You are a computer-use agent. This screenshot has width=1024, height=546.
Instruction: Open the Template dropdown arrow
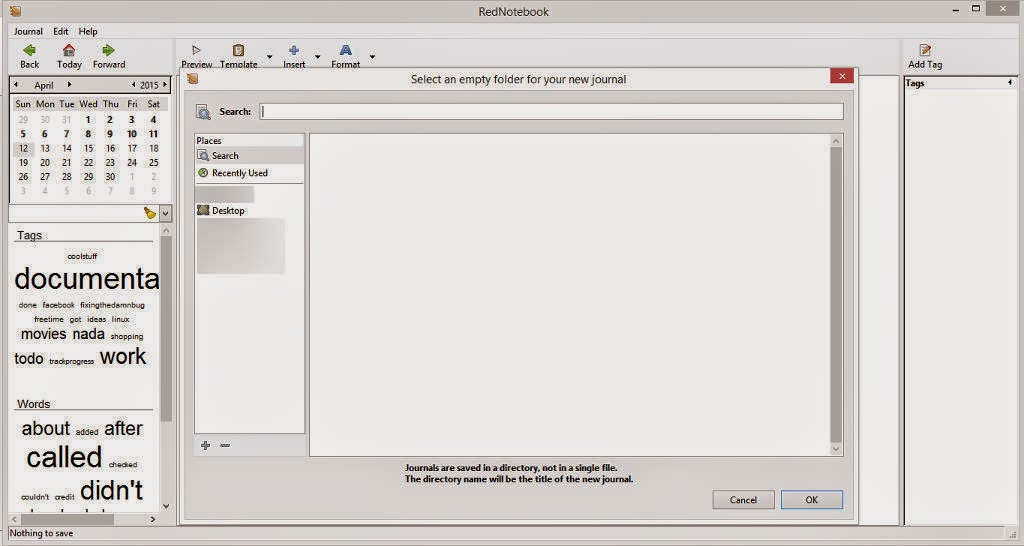point(269,57)
